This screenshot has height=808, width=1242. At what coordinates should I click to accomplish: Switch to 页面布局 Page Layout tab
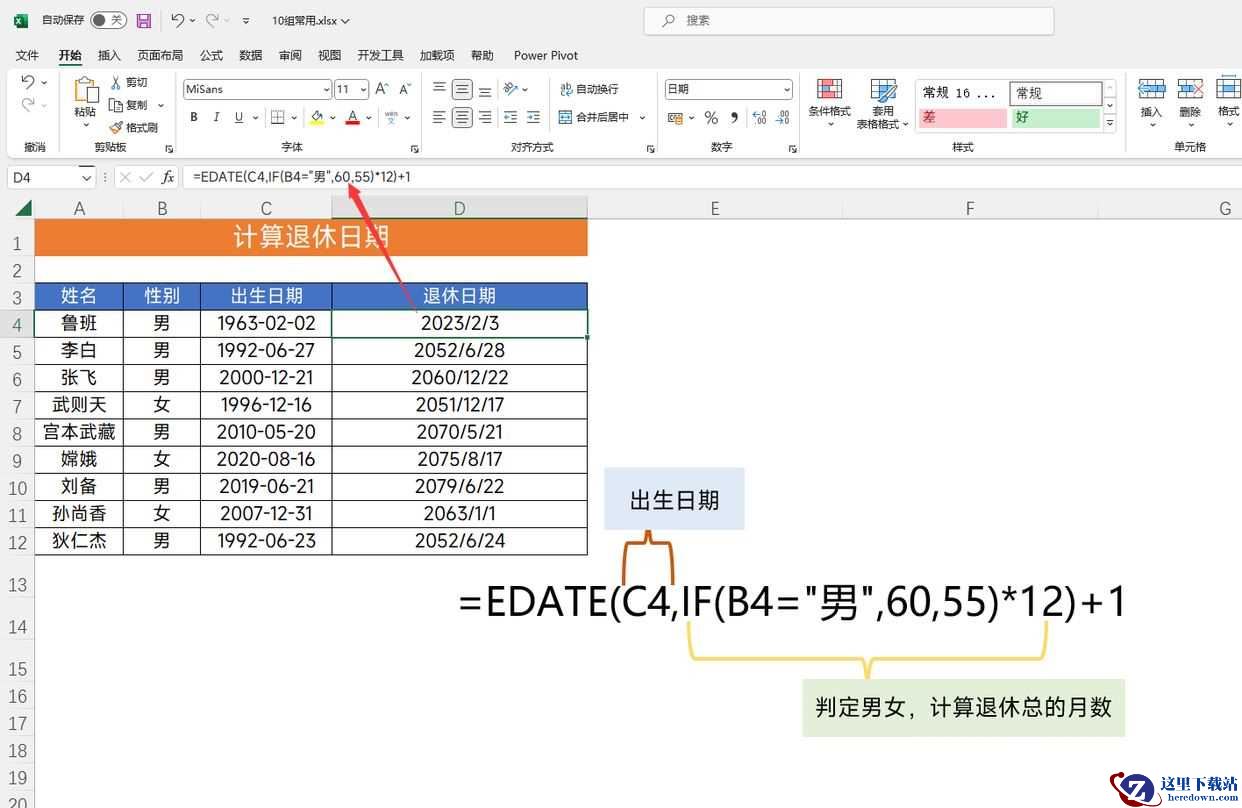coord(160,55)
